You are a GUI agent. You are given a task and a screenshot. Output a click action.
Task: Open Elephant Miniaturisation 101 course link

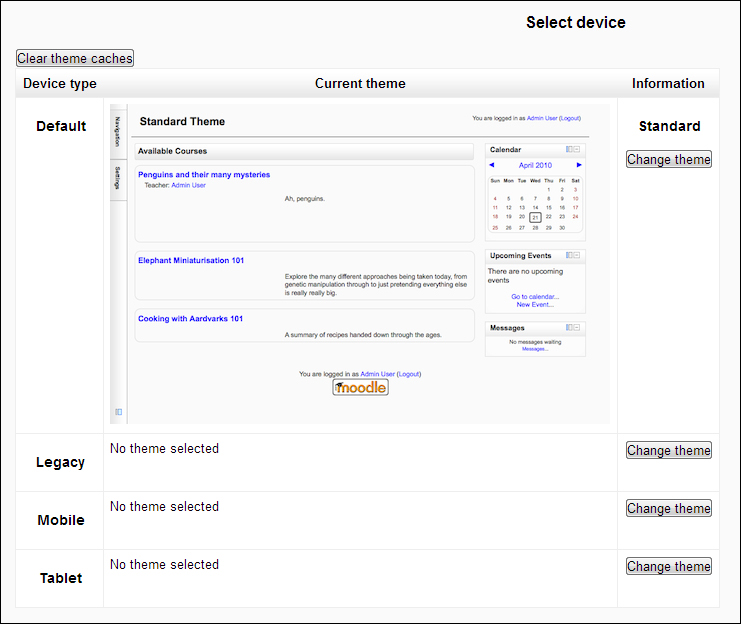click(x=191, y=260)
